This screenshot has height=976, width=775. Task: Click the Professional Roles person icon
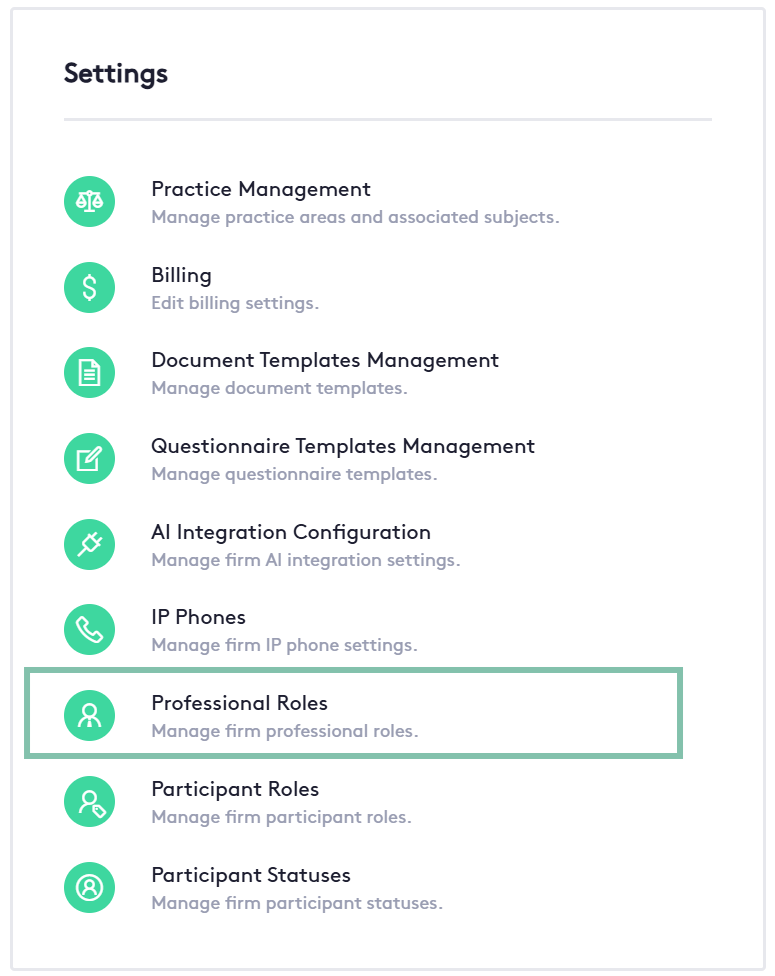90,715
